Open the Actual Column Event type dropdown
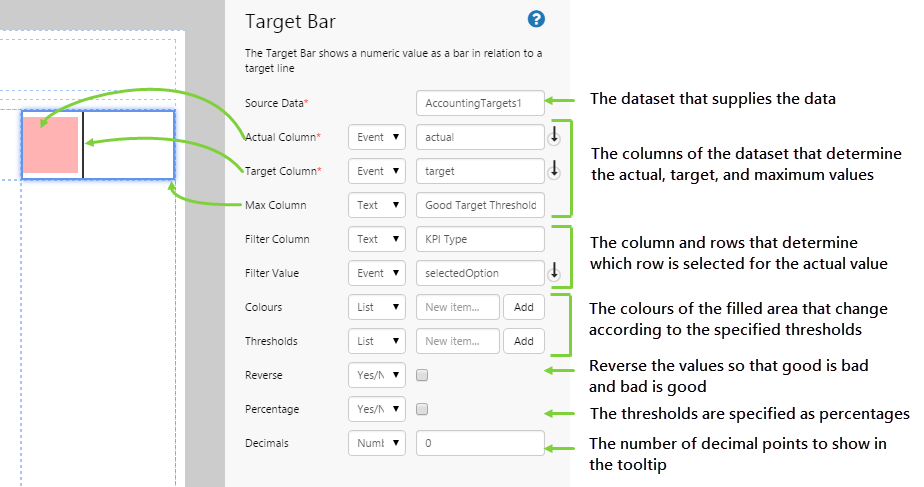 [x=377, y=137]
